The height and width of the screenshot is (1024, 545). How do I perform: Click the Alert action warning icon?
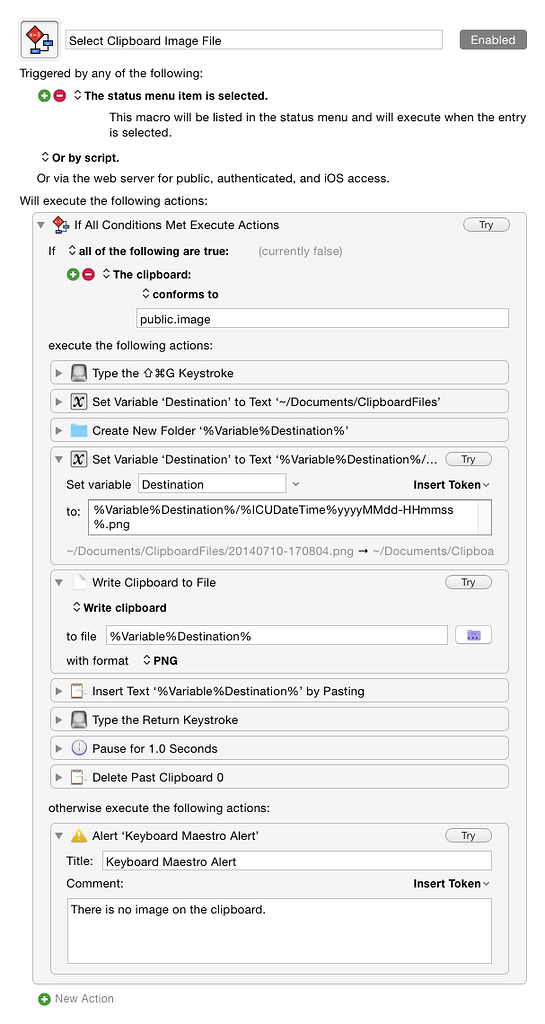tap(78, 835)
